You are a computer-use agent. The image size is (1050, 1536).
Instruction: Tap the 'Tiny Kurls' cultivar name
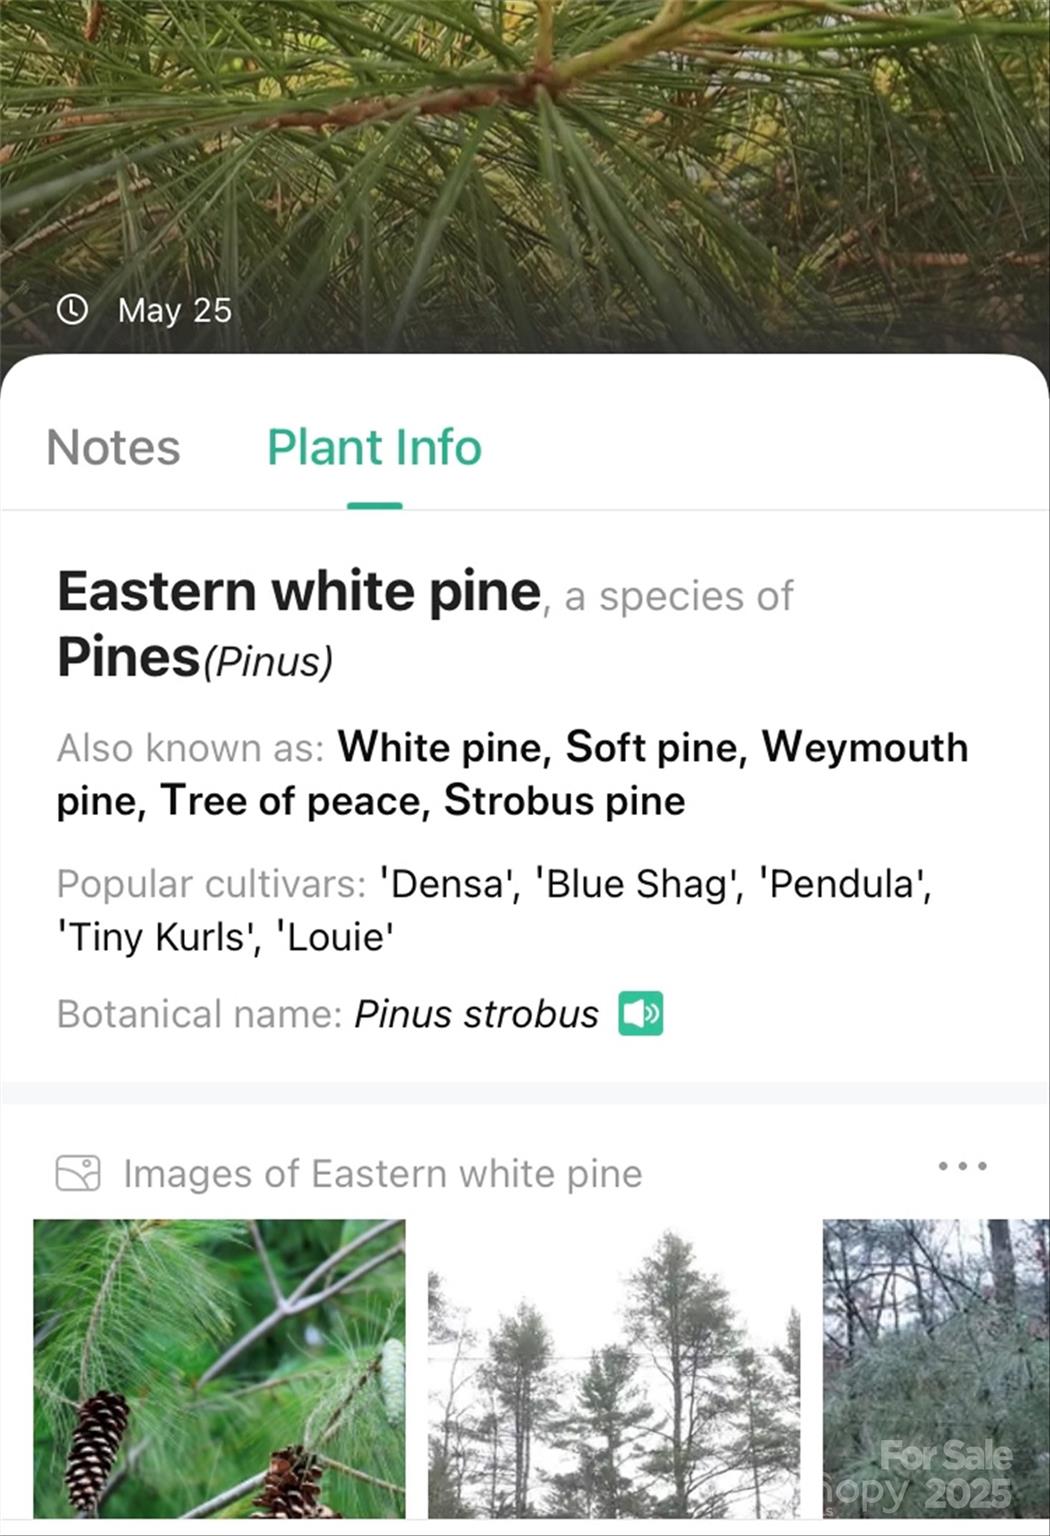point(157,937)
